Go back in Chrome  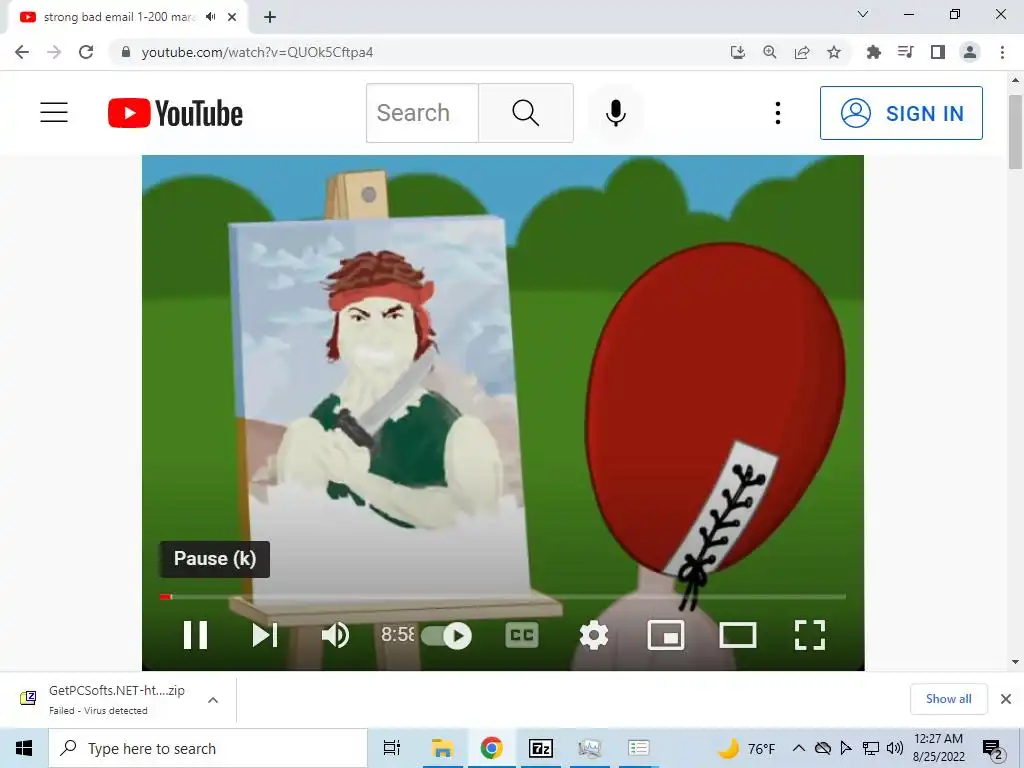point(22,52)
